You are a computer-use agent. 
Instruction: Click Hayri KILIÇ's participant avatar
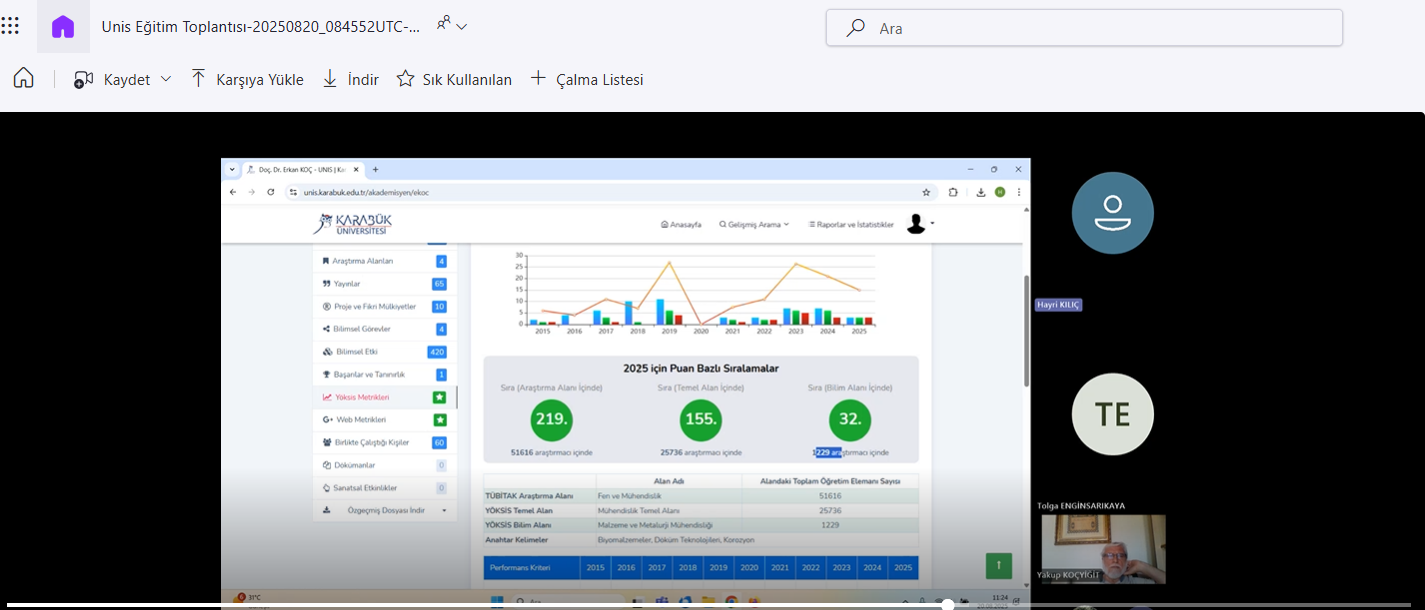1112,213
